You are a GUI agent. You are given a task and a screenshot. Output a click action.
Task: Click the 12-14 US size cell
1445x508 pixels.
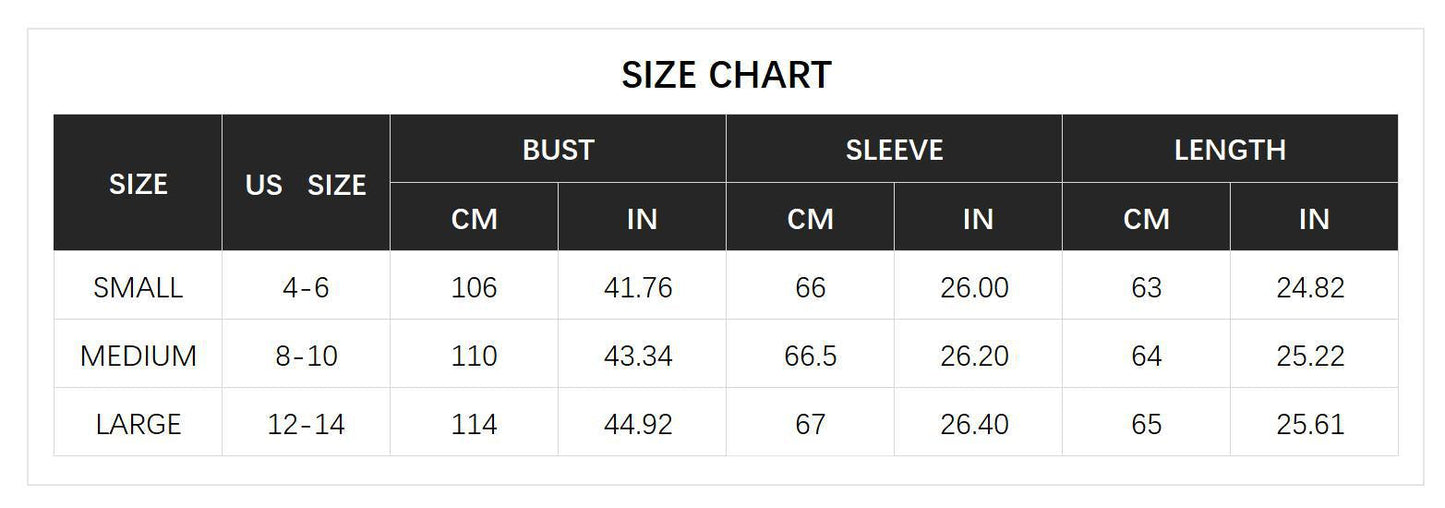(306, 424)
